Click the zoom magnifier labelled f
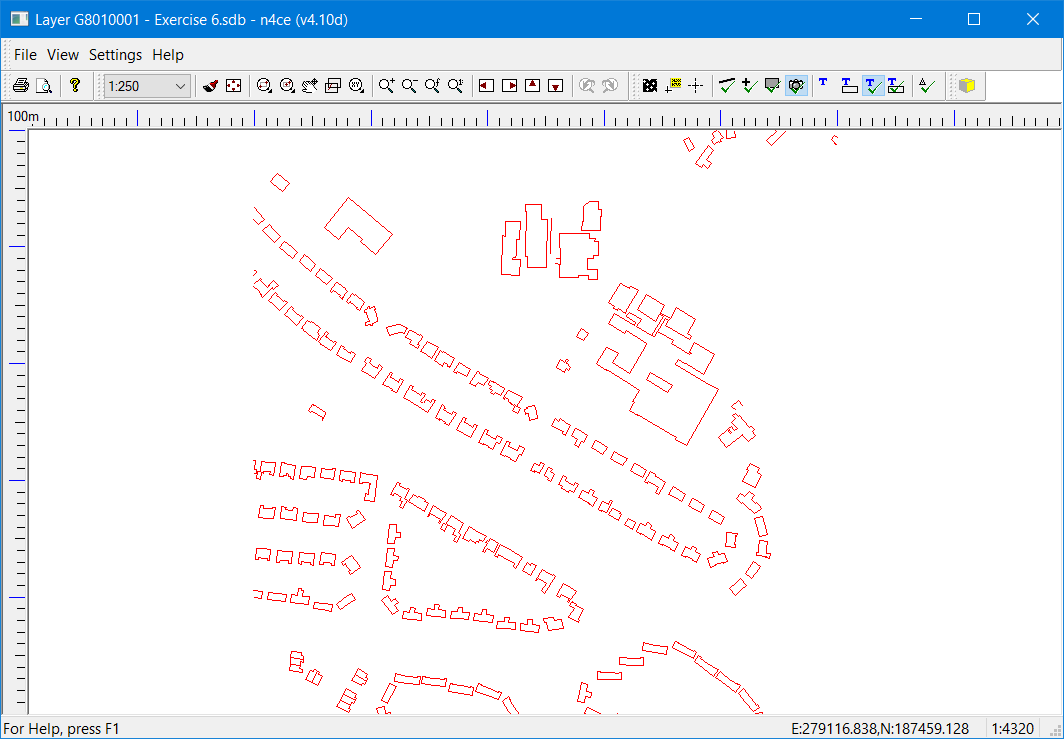The width and height of the screenshot is (1064, 739). pos(432,86)
